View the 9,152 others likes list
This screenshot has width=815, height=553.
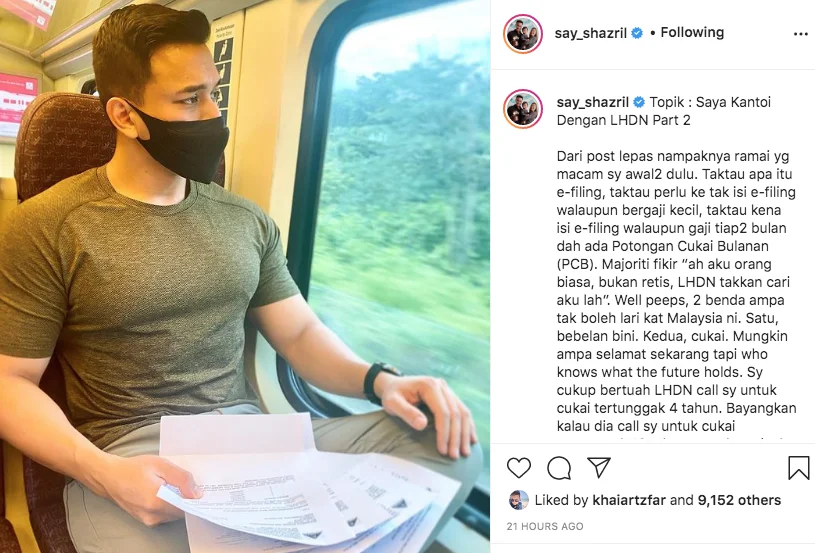[739, 500]
